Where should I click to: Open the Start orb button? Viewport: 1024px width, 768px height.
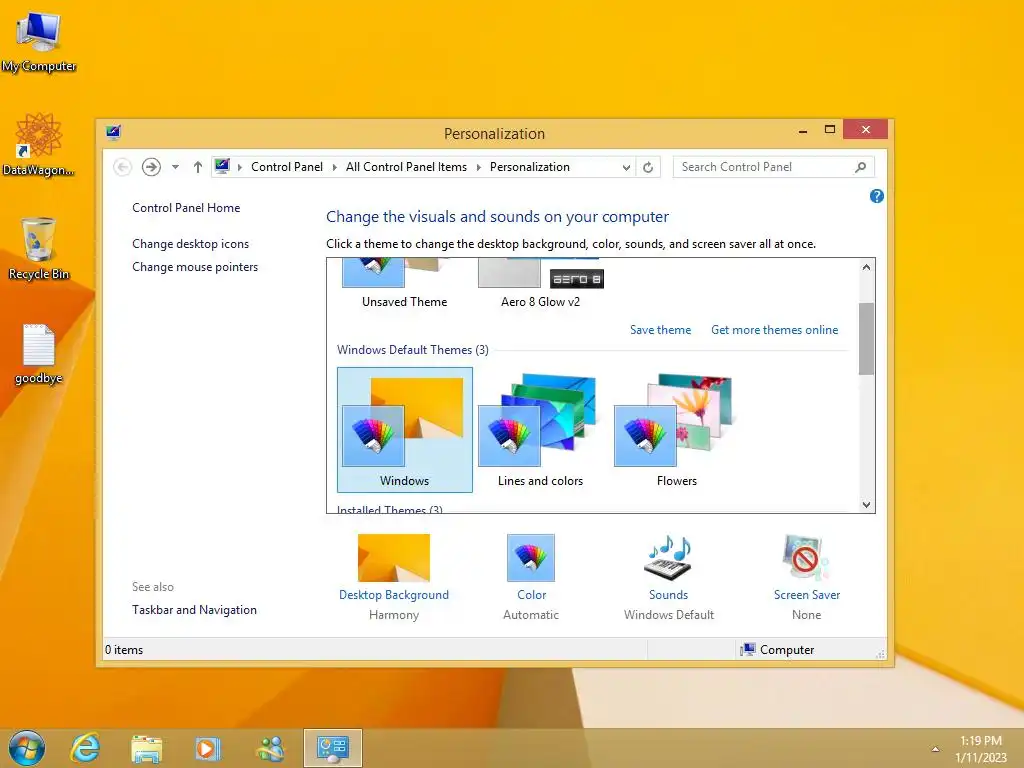click(27, 748)
